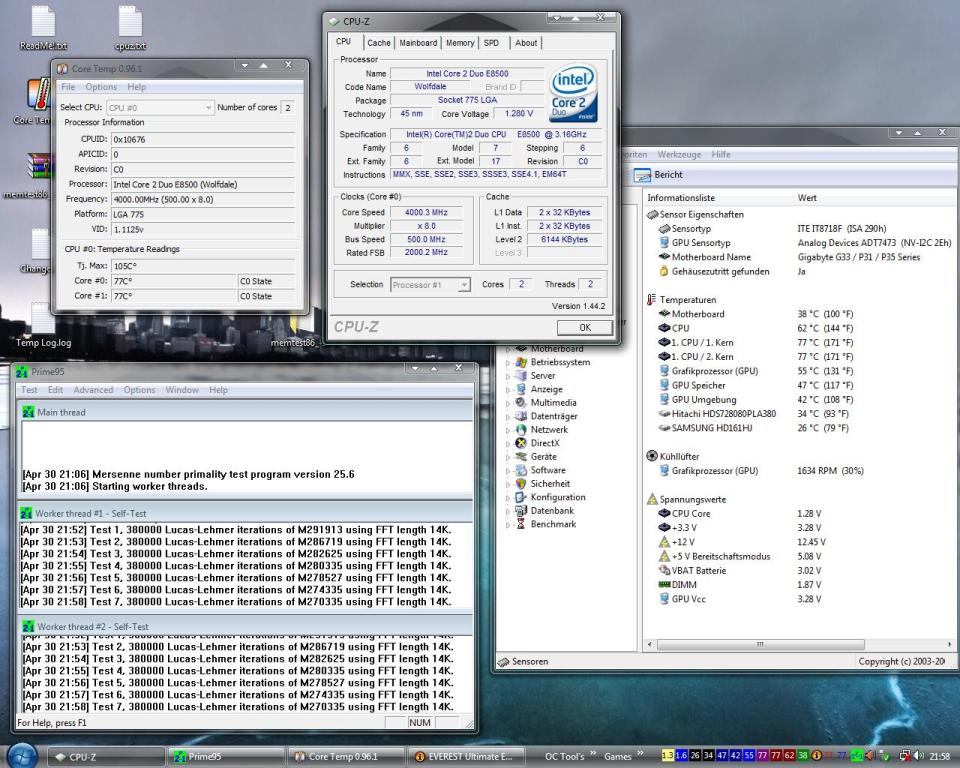Click the Bericht report icon in EVEREST toolbar
This screenshot has width=960, height=768.
(642, 175)
